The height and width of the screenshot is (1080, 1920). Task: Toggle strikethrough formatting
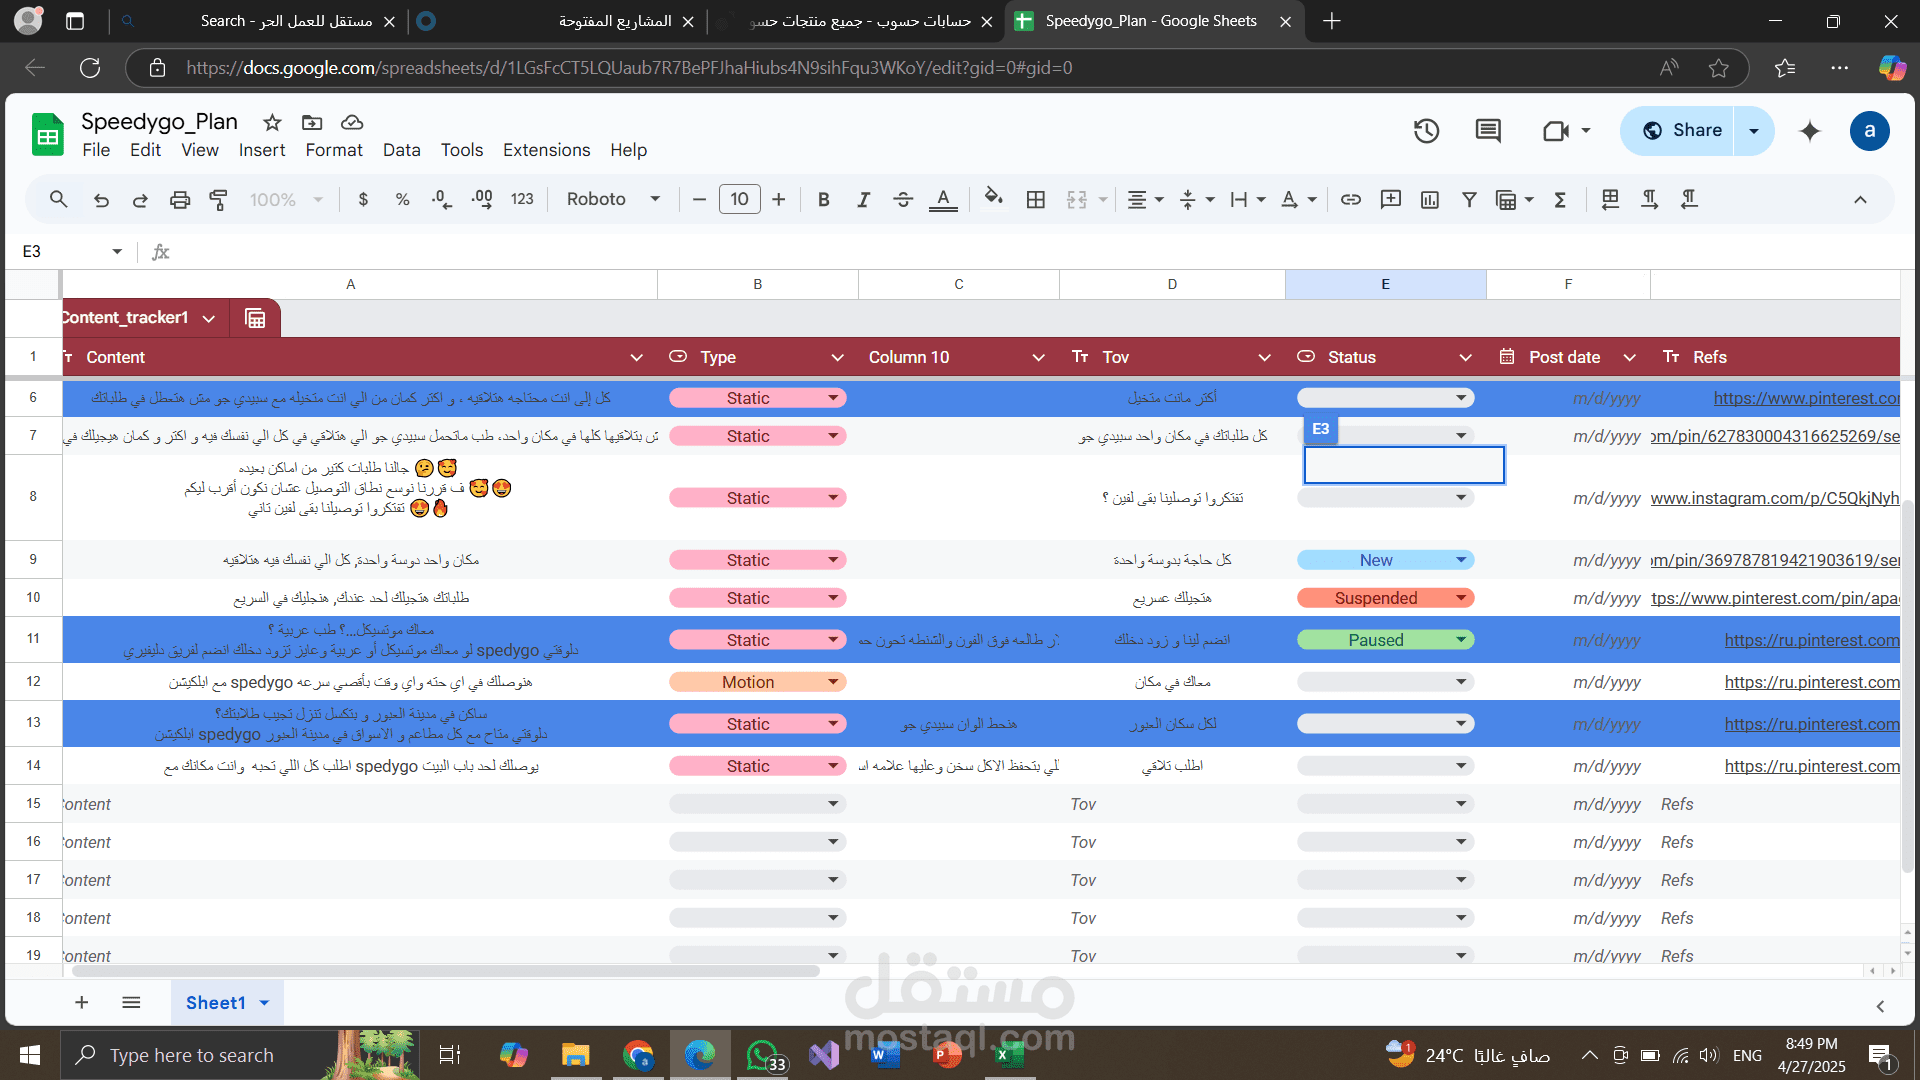pyautogui.click(x=903, y=199)
